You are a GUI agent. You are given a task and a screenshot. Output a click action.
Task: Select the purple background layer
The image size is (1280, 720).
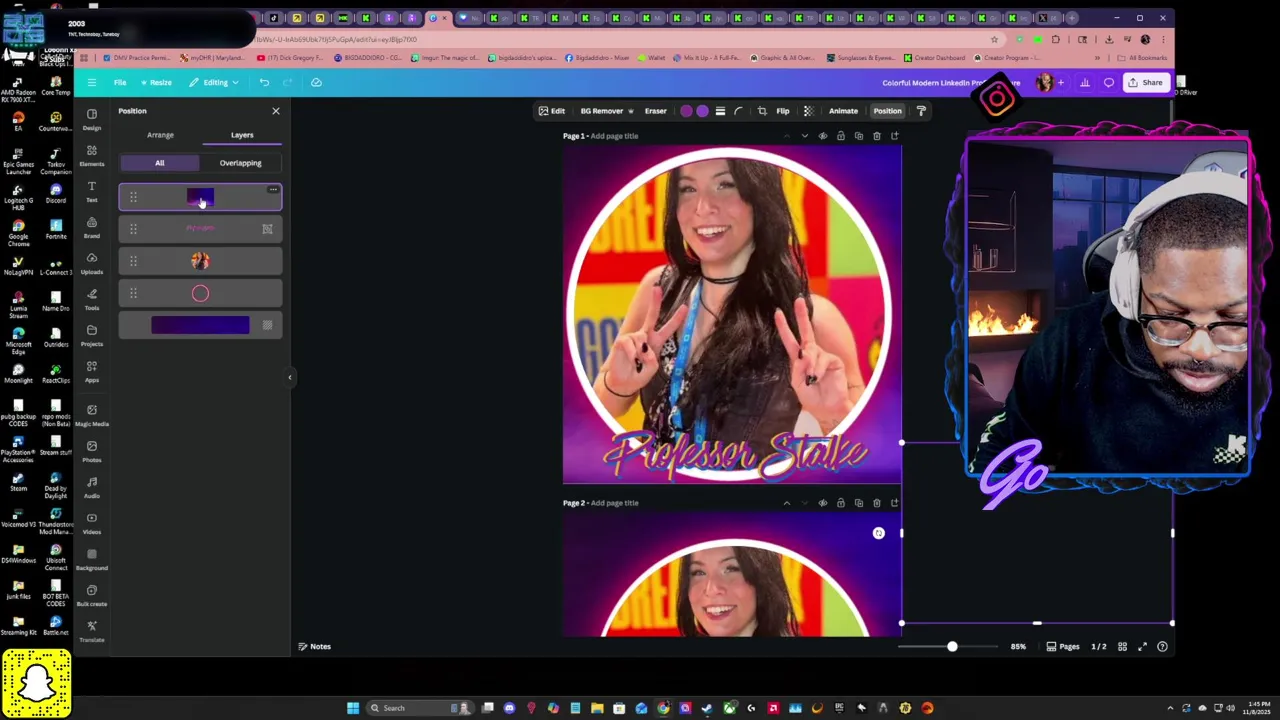point(200,325)
